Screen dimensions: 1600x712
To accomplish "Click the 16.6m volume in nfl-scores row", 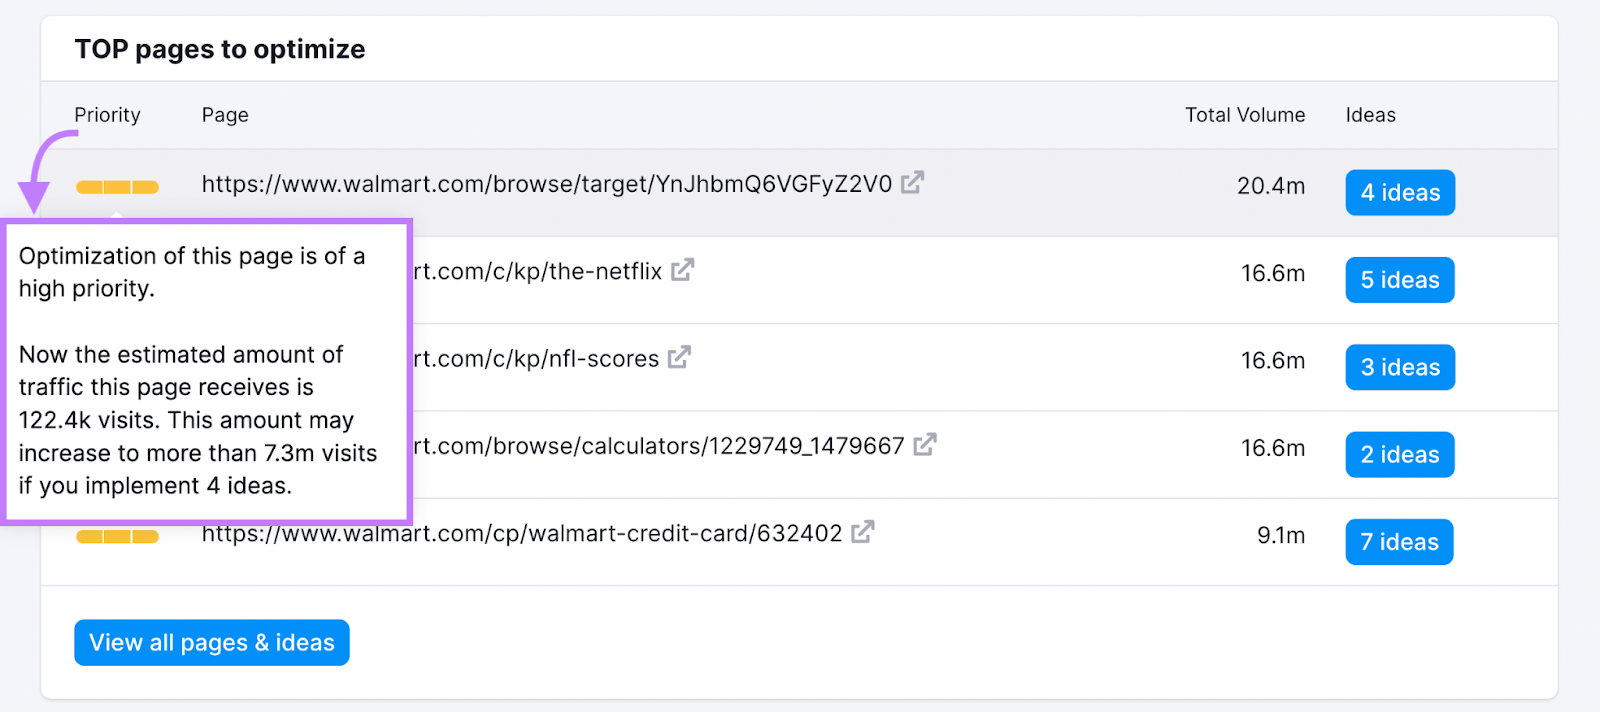I will (1273, 360).
